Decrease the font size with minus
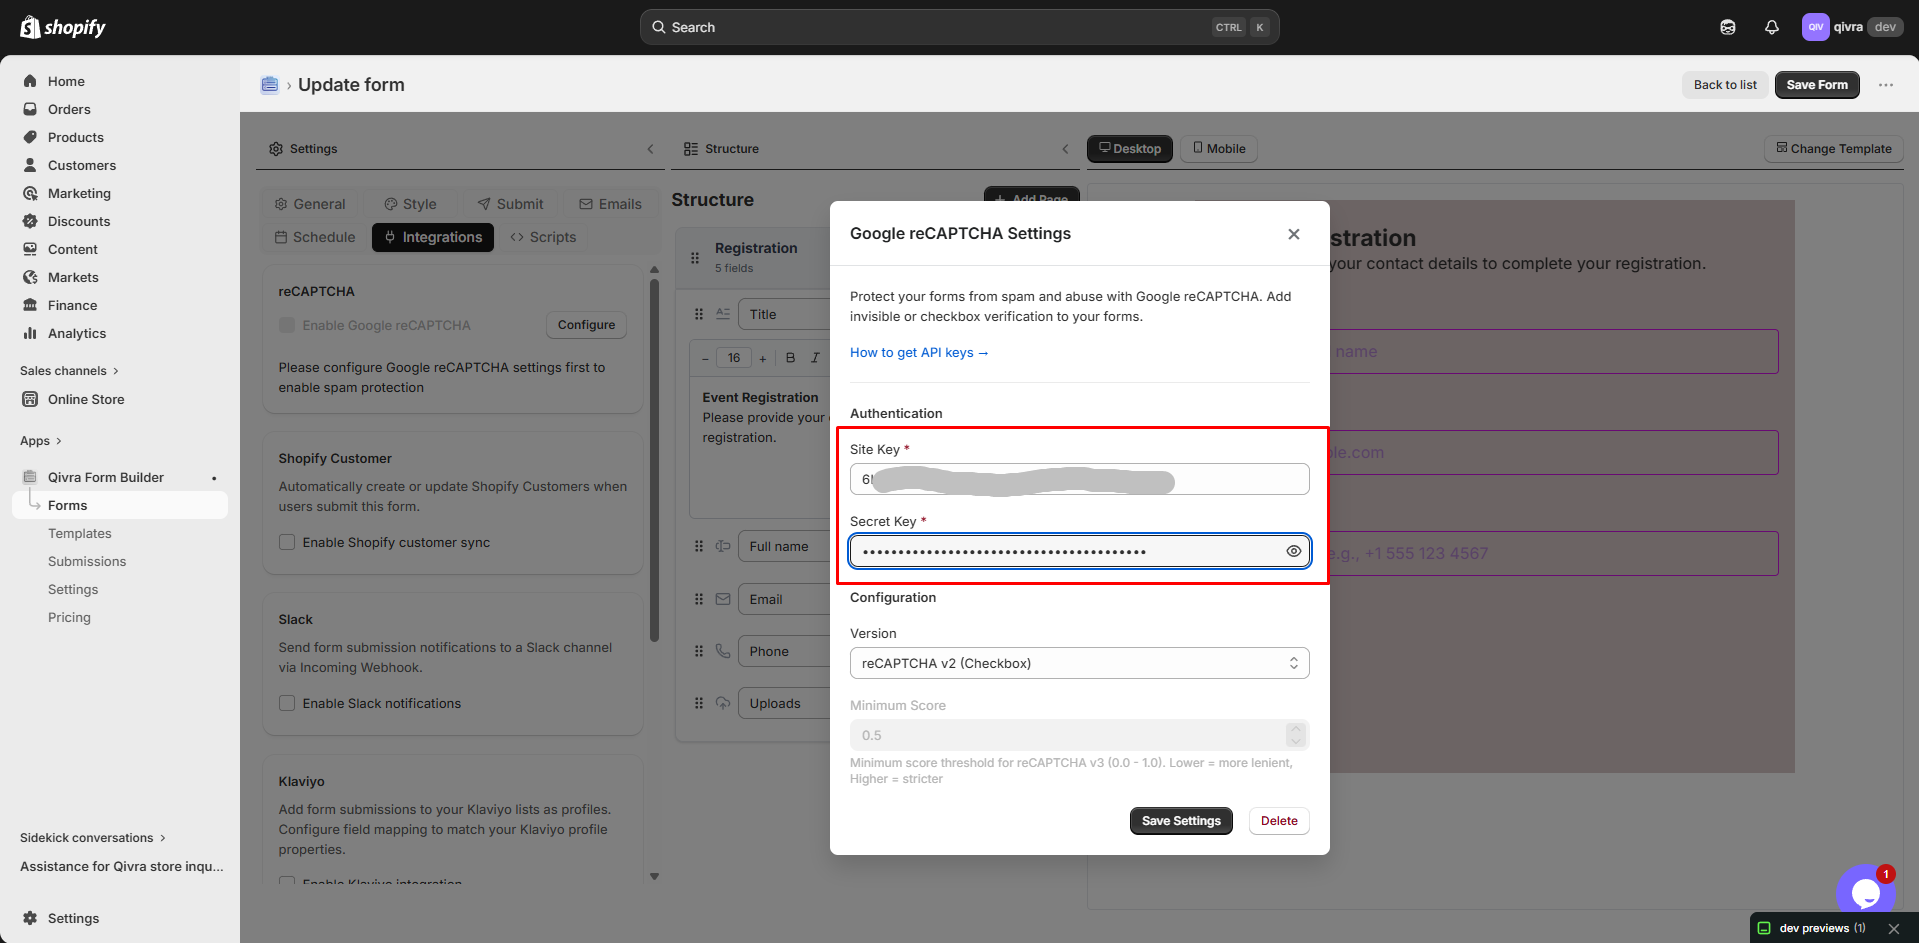 click(705, 358)
